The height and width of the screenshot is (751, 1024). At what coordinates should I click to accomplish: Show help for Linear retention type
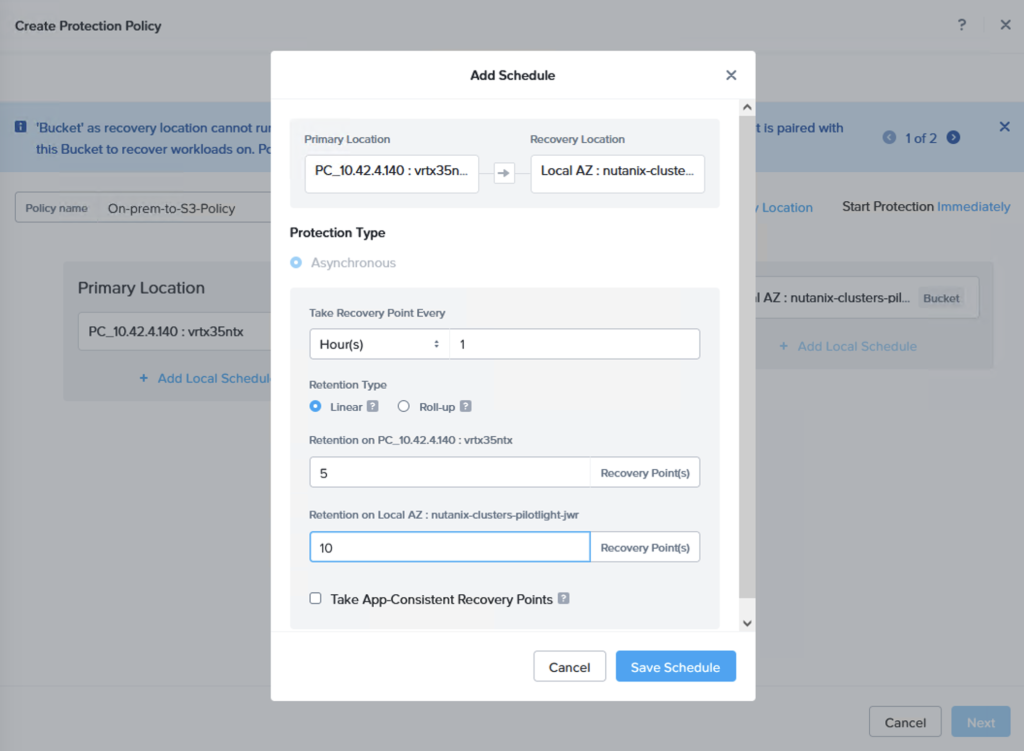pyautogui.click(x=372, y=406)
